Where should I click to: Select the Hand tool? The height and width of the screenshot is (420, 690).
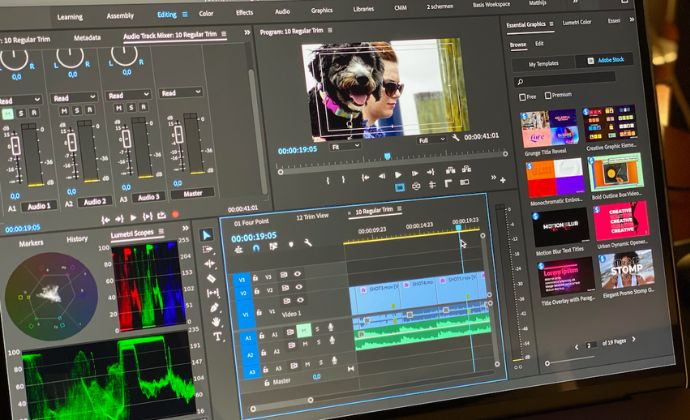216,322
